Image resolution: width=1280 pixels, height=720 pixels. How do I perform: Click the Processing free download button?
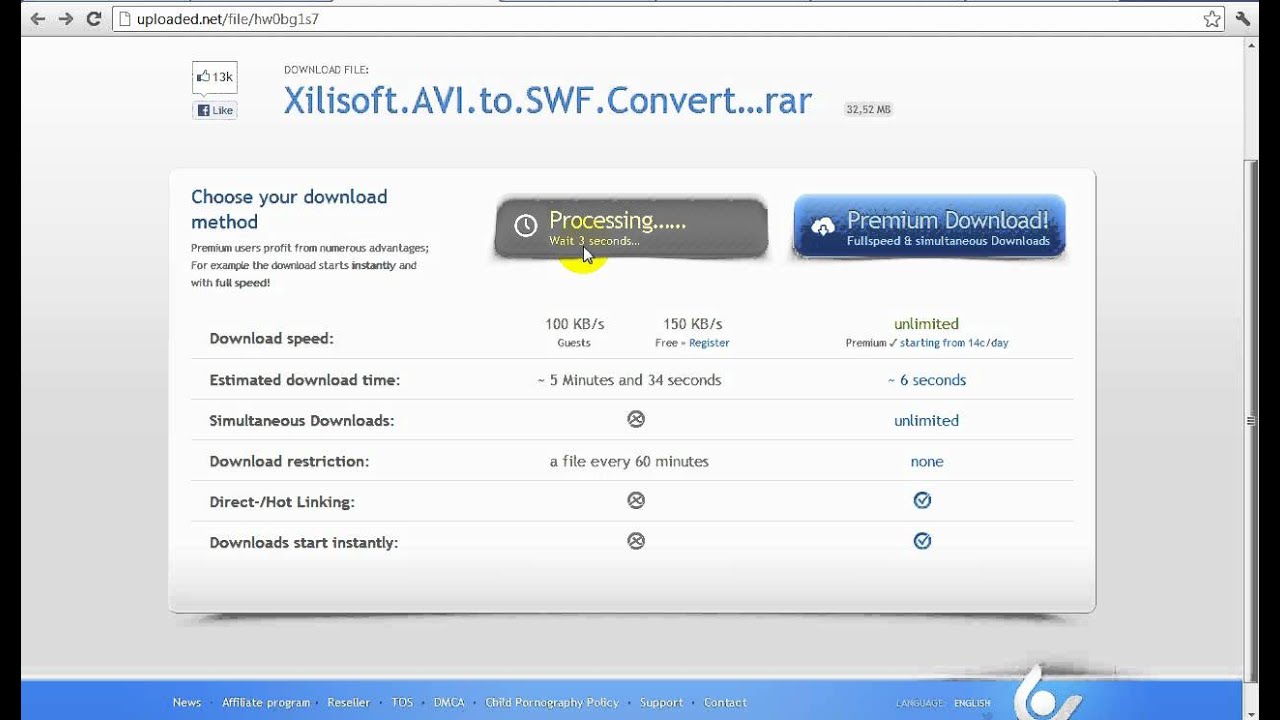pyautogui.click(x=631, y=228)
